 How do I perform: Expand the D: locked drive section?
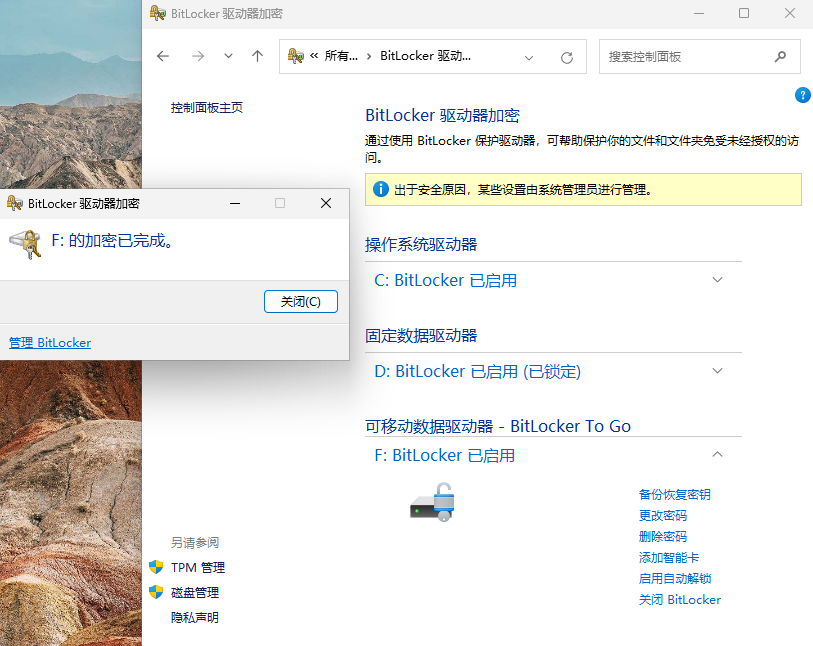click(x=717, y=371)
